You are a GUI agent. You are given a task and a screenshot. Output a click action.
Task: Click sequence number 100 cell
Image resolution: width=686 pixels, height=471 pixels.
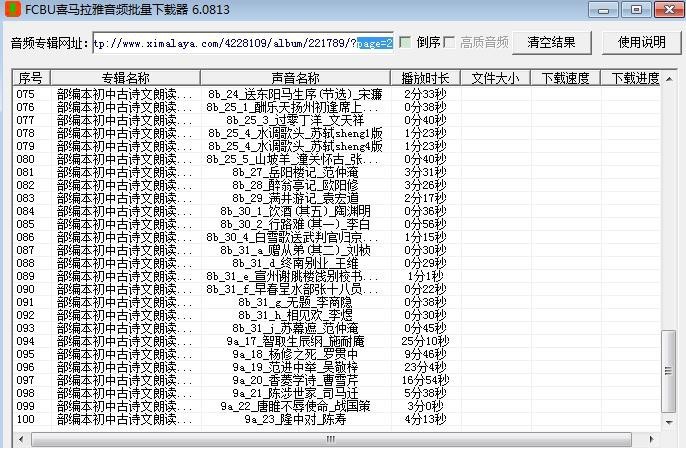pos(25,419)
